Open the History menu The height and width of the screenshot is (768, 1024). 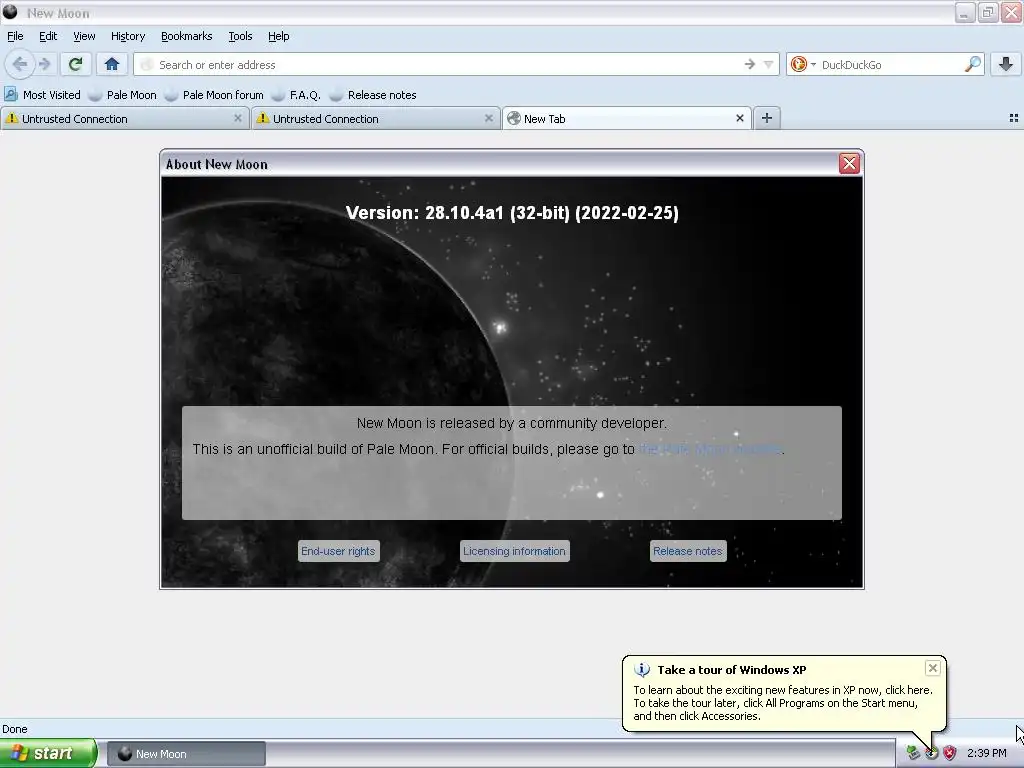point(127,36)
